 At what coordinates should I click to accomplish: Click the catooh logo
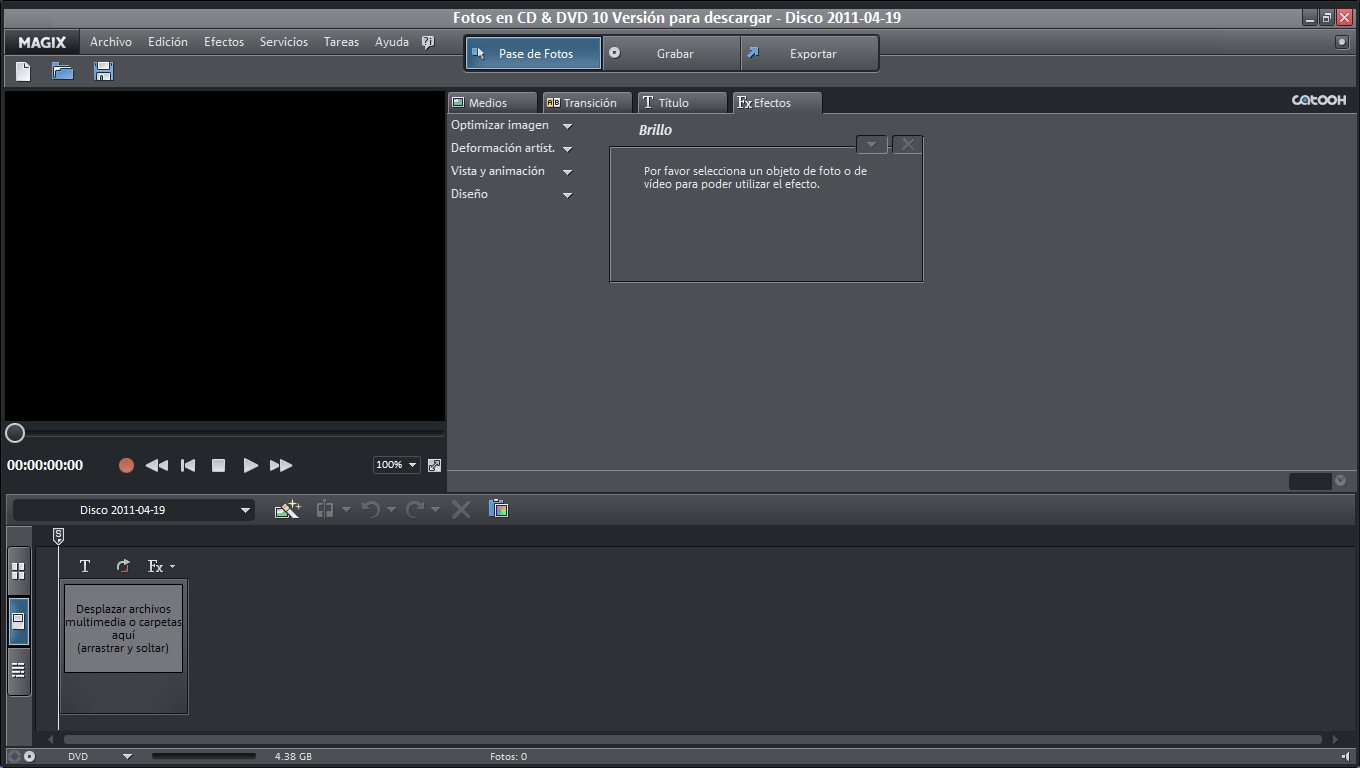(1319, 100)
